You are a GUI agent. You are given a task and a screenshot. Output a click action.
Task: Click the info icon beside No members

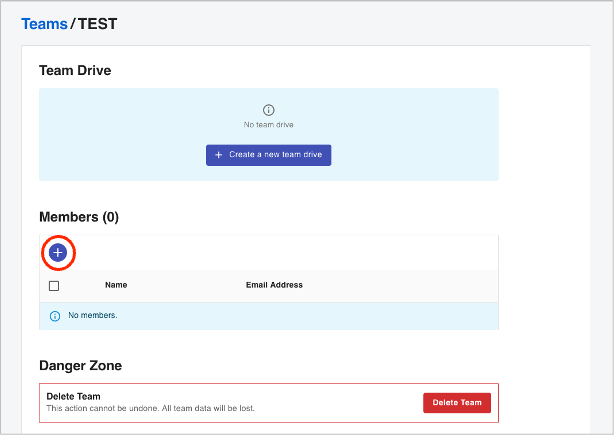pyautogui.click(x=55, y=315)
